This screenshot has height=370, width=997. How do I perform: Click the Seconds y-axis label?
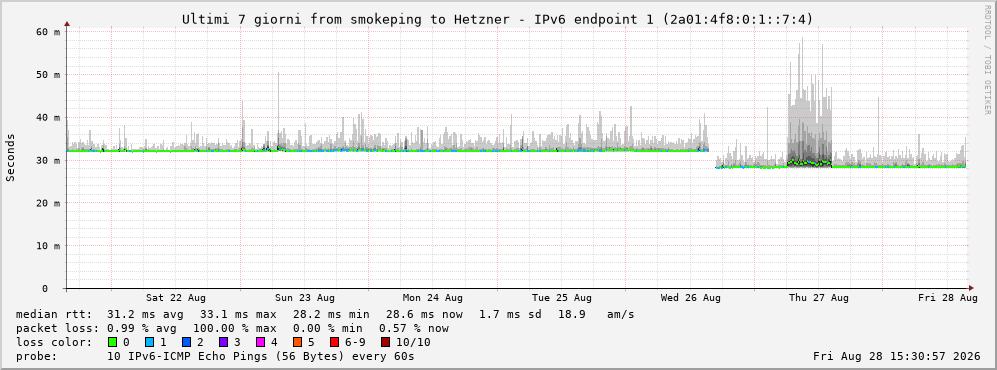click(11, 158)
